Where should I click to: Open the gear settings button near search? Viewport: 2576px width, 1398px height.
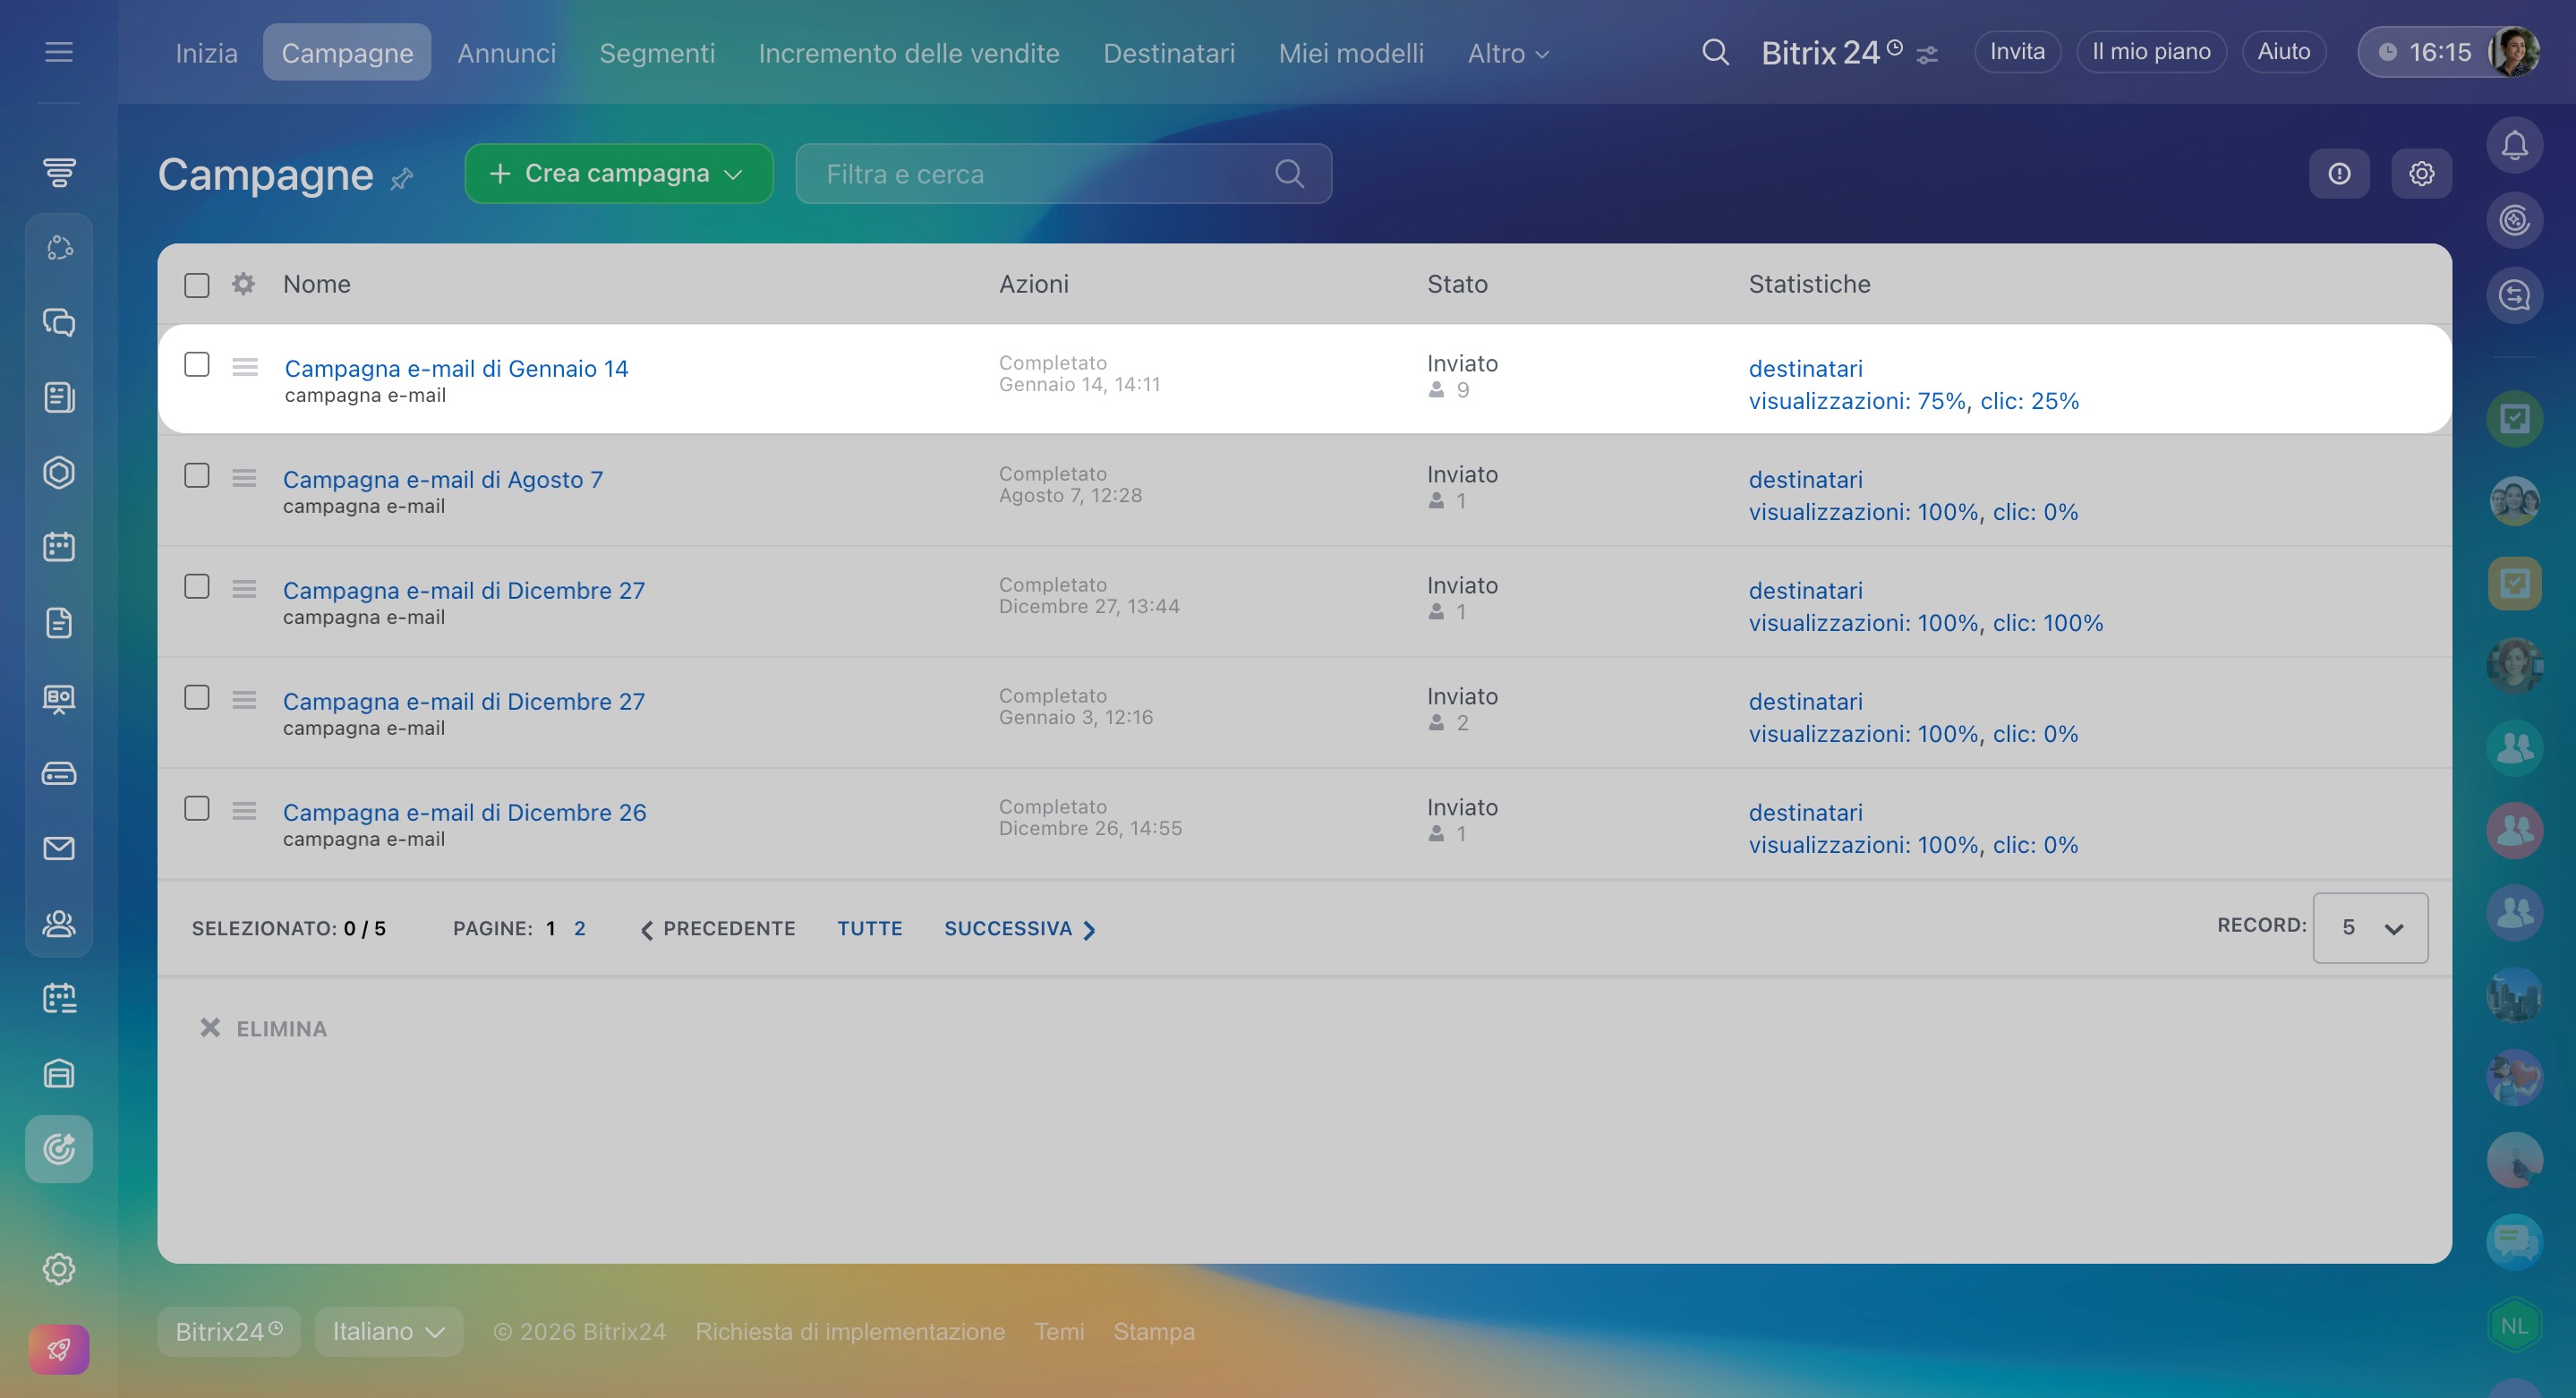pos(2421,174)
